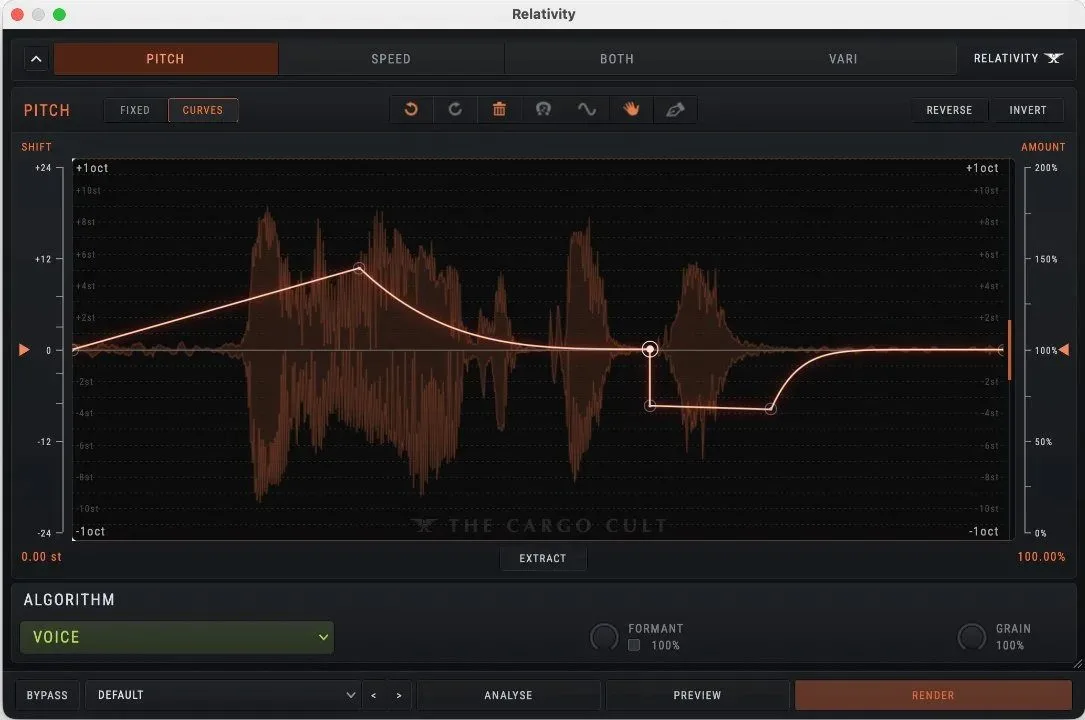
Task: Click the orange Amount slider handle
Action: tap(1010, 350)
